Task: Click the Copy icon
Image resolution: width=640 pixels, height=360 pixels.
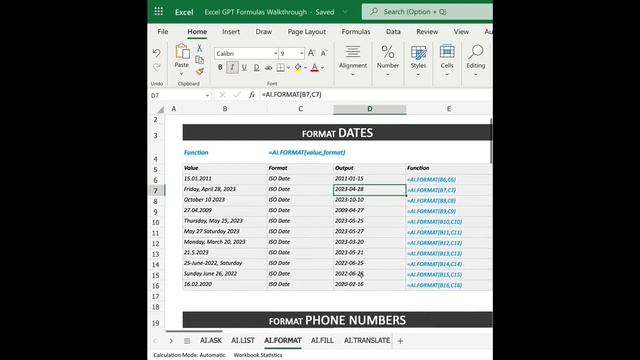Action: (x=200, y=60)
